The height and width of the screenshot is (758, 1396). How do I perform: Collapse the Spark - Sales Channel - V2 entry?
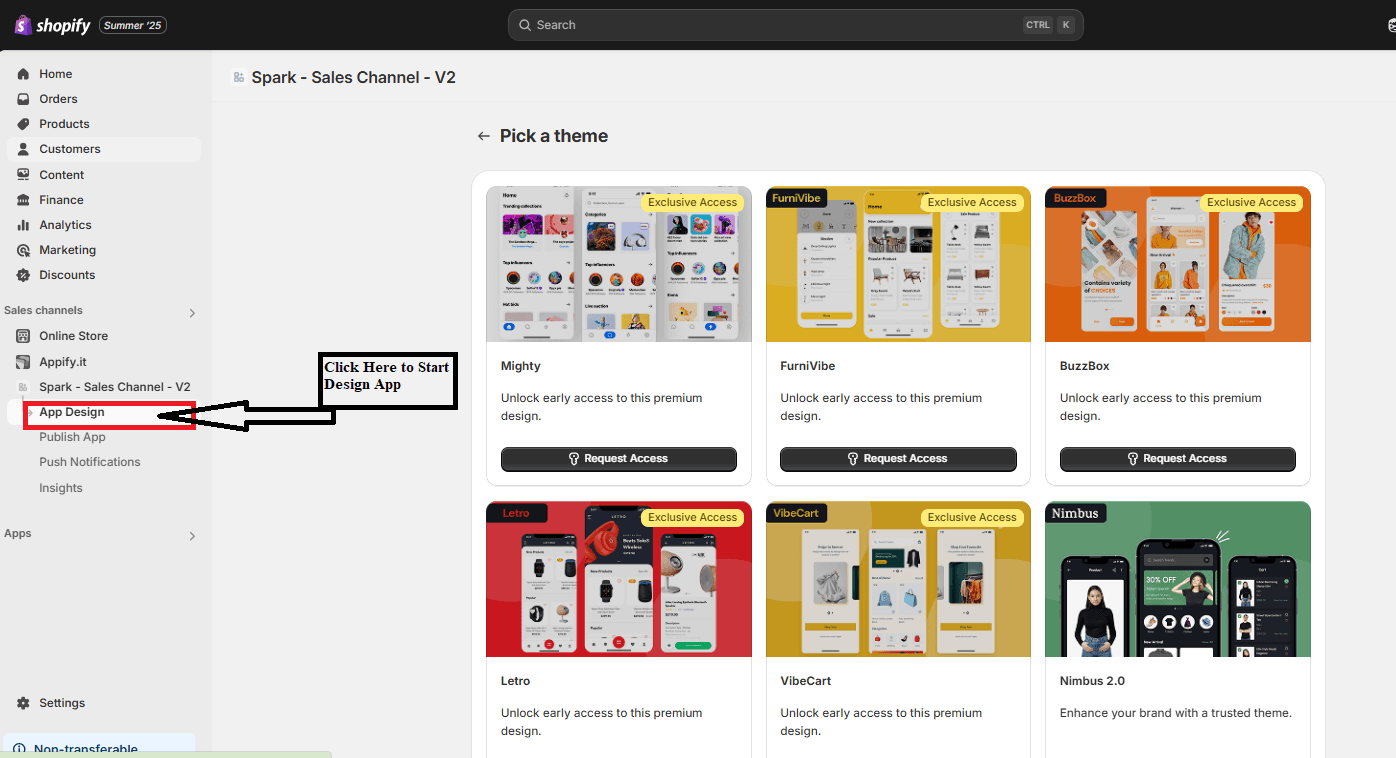point(112,386)
